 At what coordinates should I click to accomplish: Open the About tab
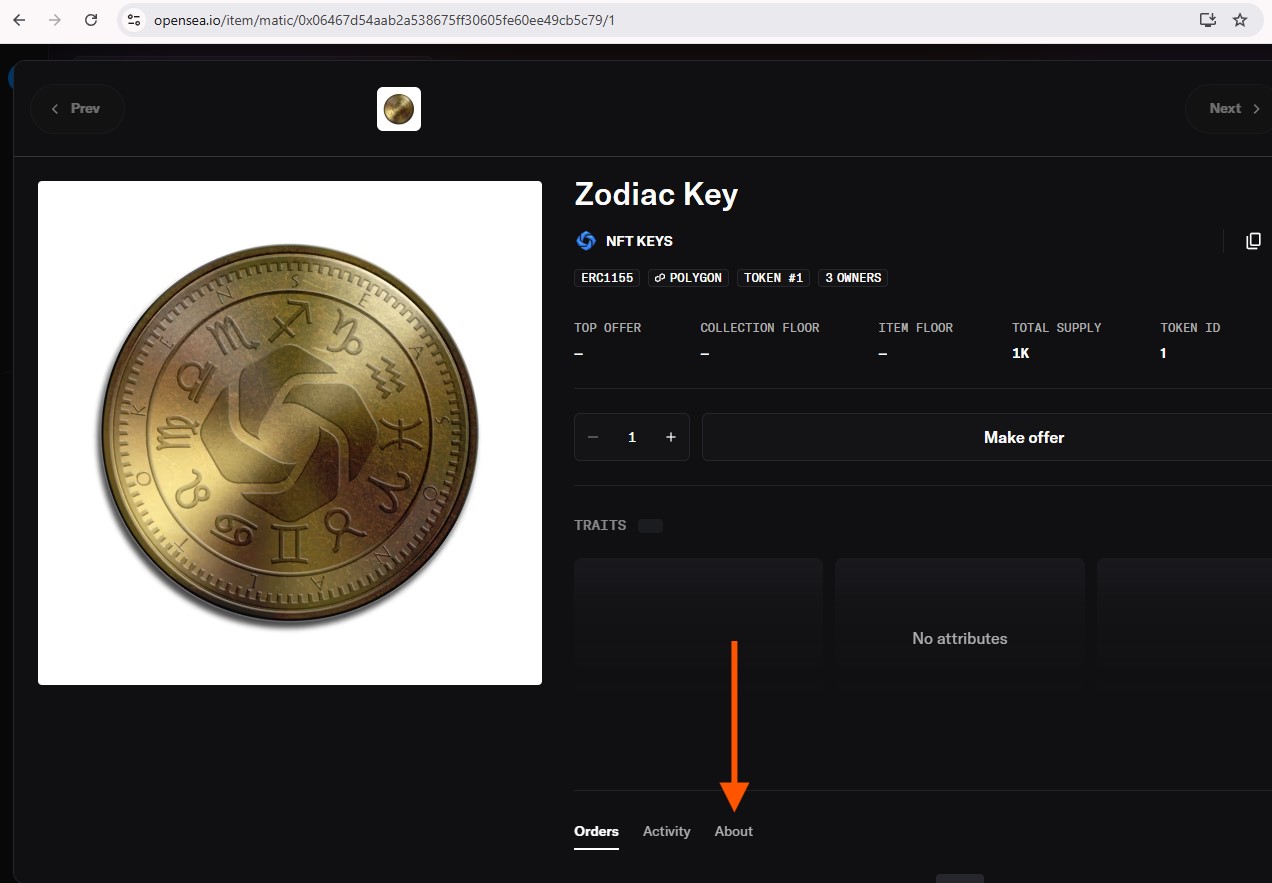tap(733, 832)
